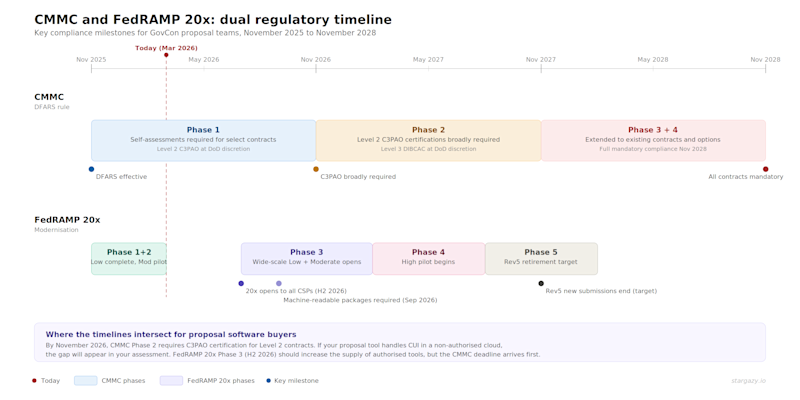Click the FedRAMP 20x section heading

[x=67, y=220]
